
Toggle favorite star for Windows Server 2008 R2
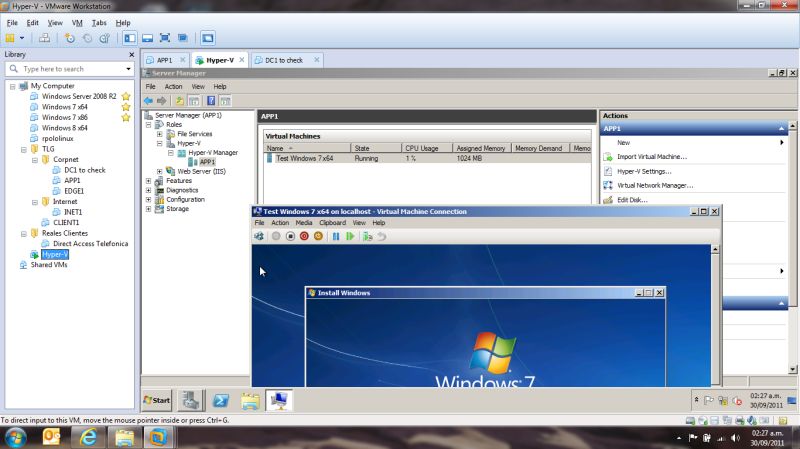click(126, 96)
